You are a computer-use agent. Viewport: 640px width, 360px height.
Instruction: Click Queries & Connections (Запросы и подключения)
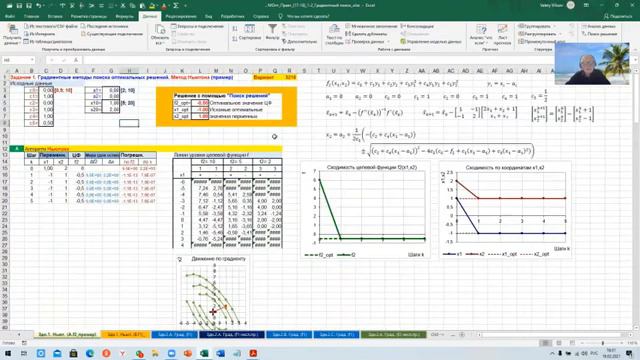[x=198, y=26]
